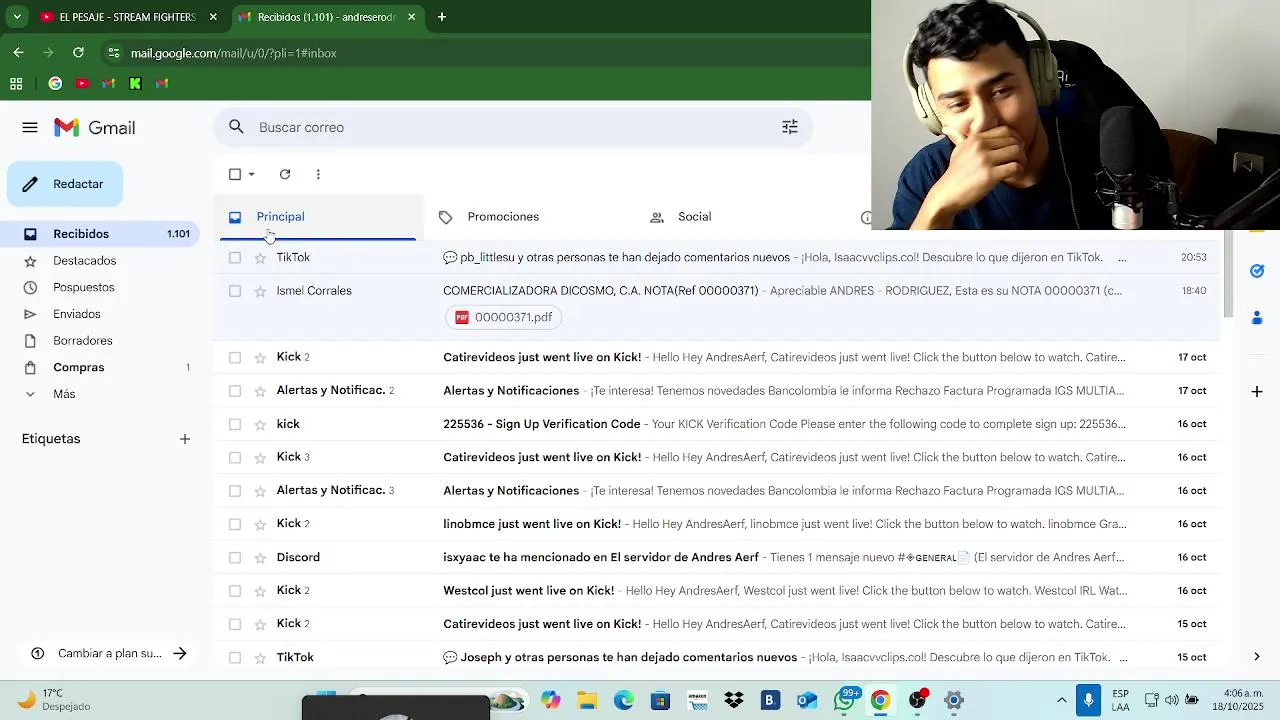Open Enviados folder in sidebar
The image size is (1280, 720).
(x=77, y=314)
